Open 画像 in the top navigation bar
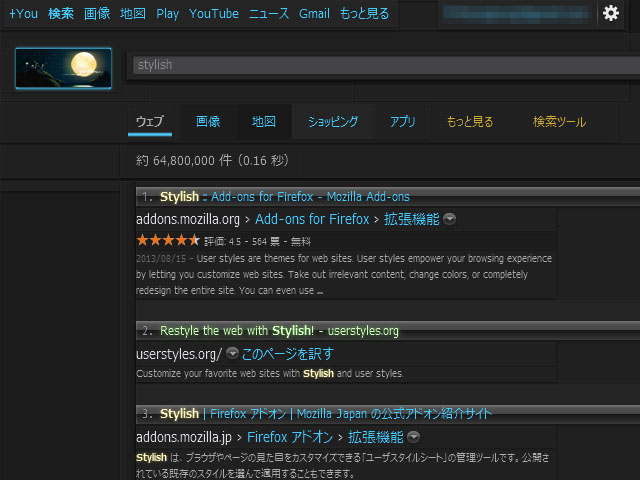The width and height of the screenshot is (640, 480). pyautogui.click(x=97, y=14)
